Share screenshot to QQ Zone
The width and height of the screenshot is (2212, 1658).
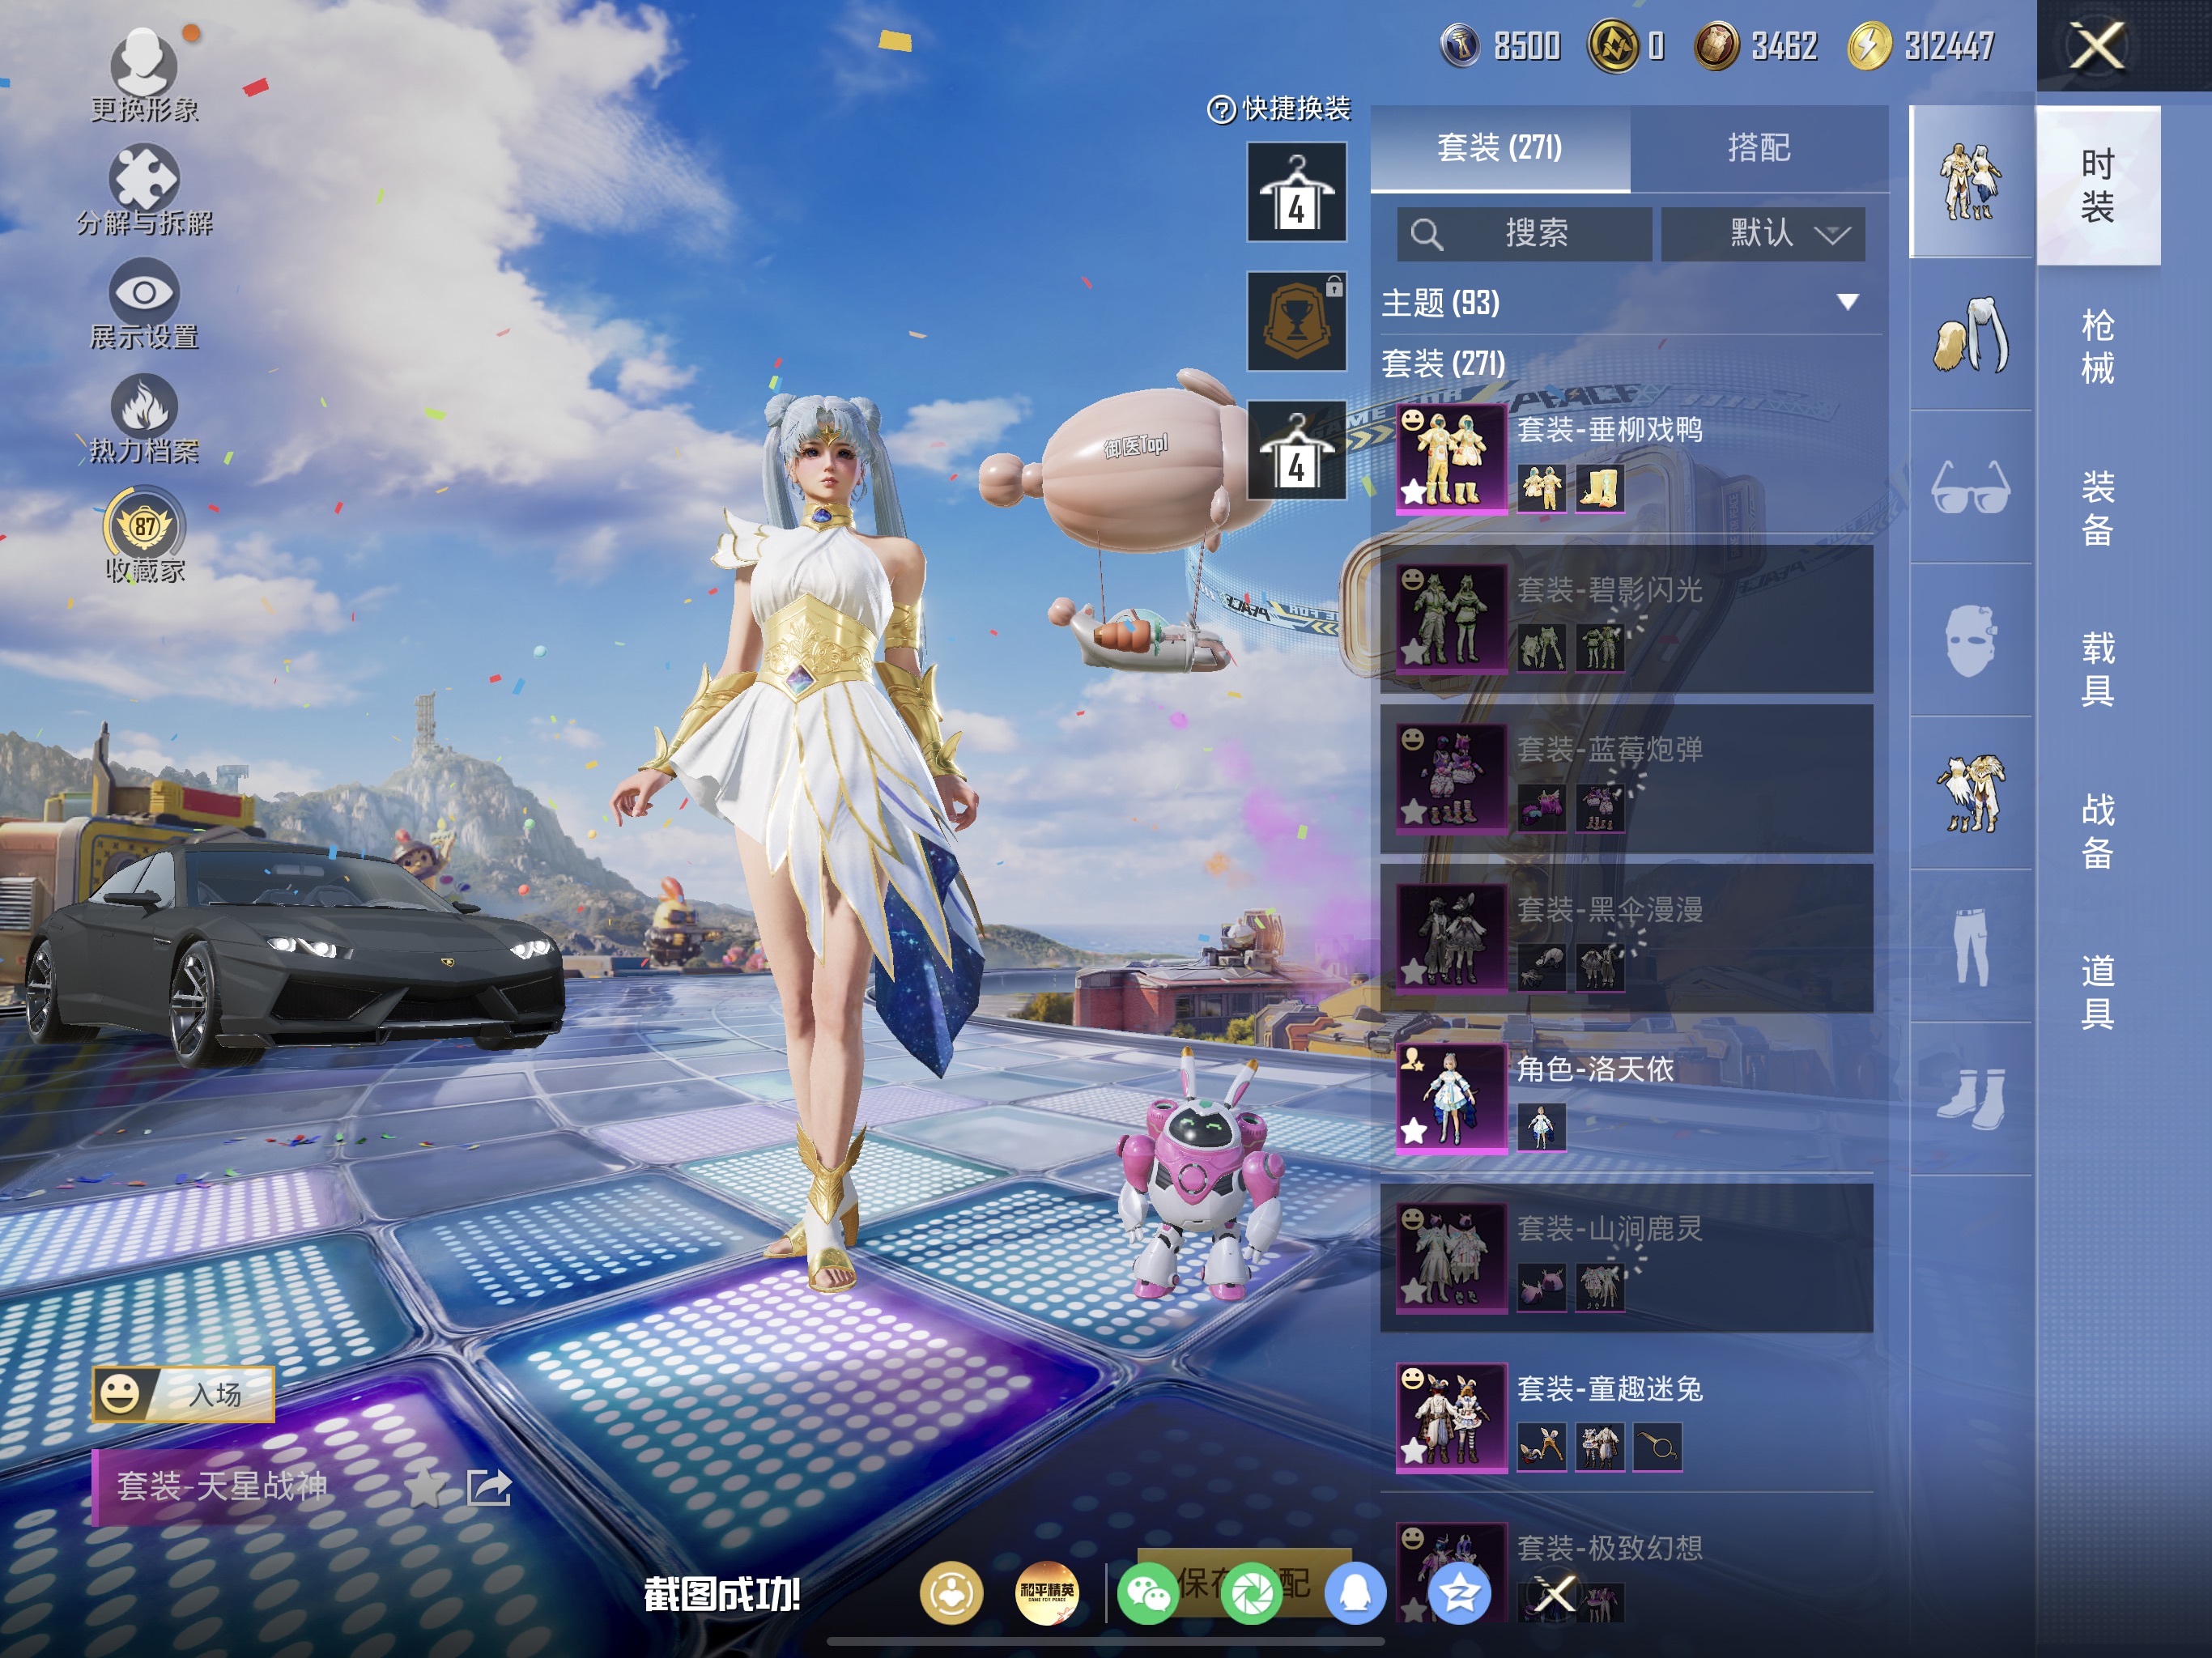coord(1459,1594)
